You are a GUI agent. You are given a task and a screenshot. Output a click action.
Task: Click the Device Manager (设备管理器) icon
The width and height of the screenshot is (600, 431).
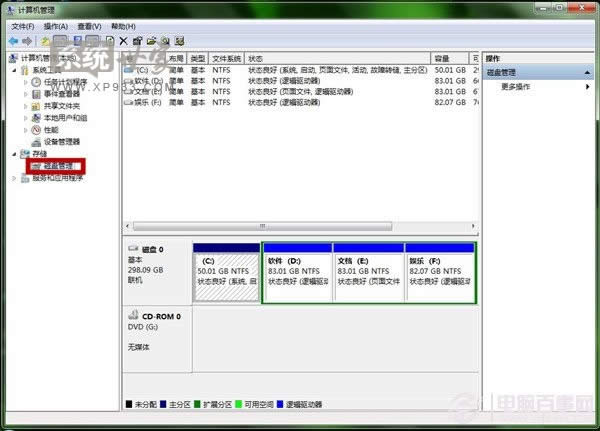click(x=36, y=142)
